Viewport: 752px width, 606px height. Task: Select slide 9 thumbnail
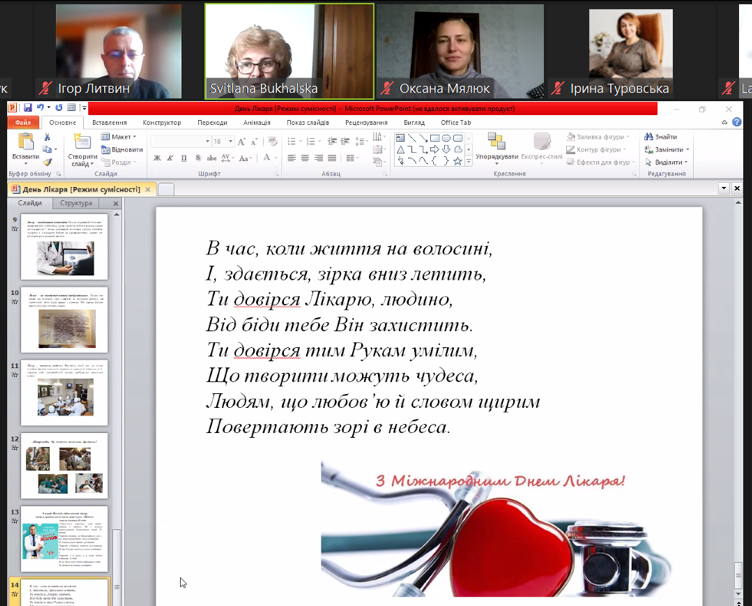click(x=64, y=246)
